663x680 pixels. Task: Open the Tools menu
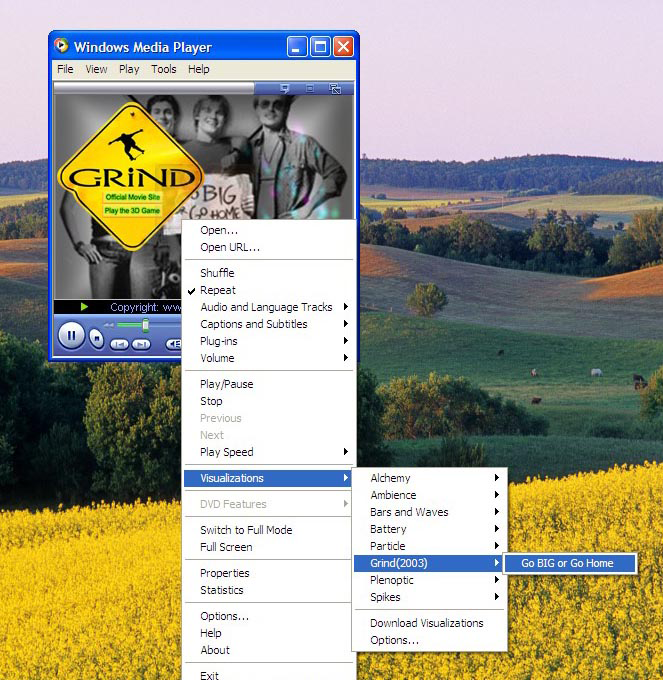click(x=163, y=69)
